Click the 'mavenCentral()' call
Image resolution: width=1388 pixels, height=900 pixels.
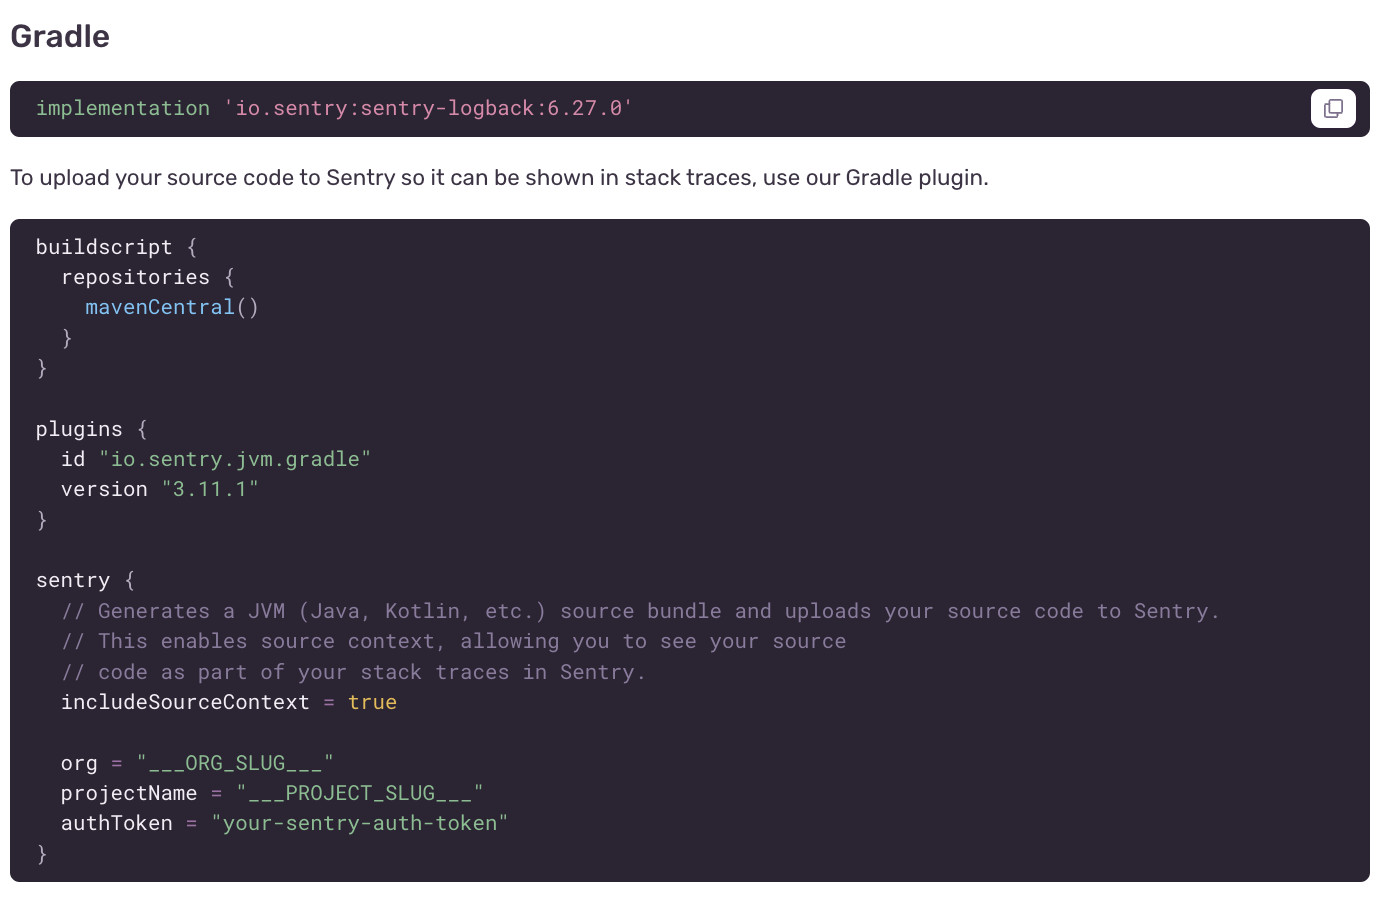(x=172, y=307)
